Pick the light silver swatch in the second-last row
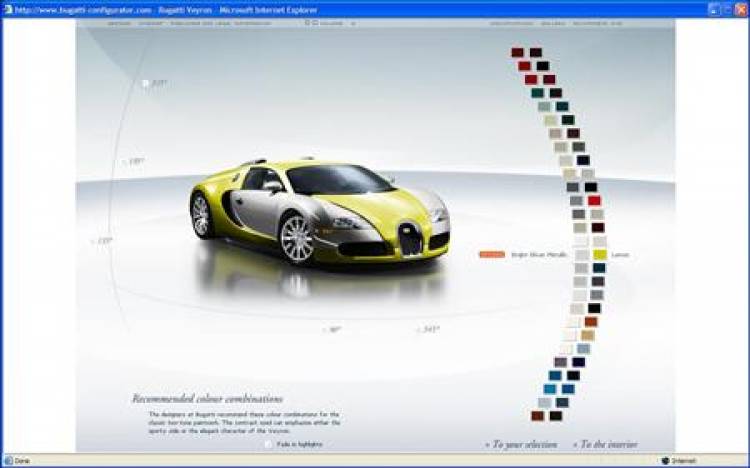Viewport: 750px width, 468px height. 544,402
